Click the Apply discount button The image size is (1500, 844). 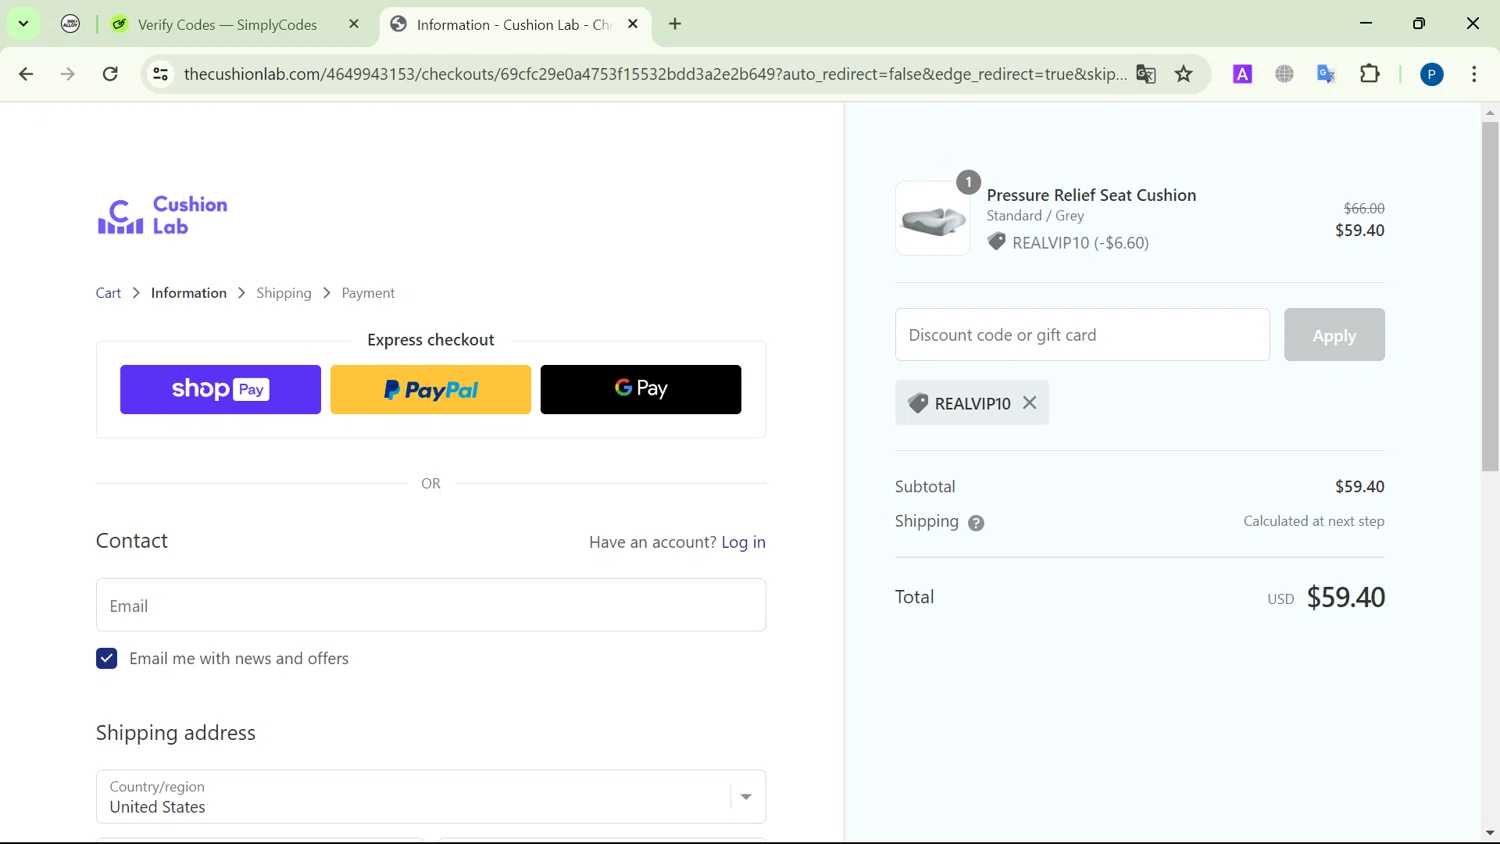[x=1334, y=335]
